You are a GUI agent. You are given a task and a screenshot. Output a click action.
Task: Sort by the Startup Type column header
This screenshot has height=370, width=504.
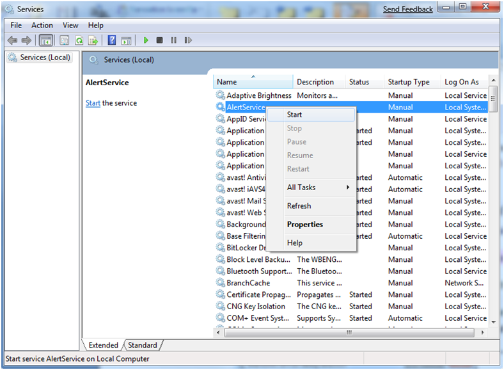pos(413,82)
